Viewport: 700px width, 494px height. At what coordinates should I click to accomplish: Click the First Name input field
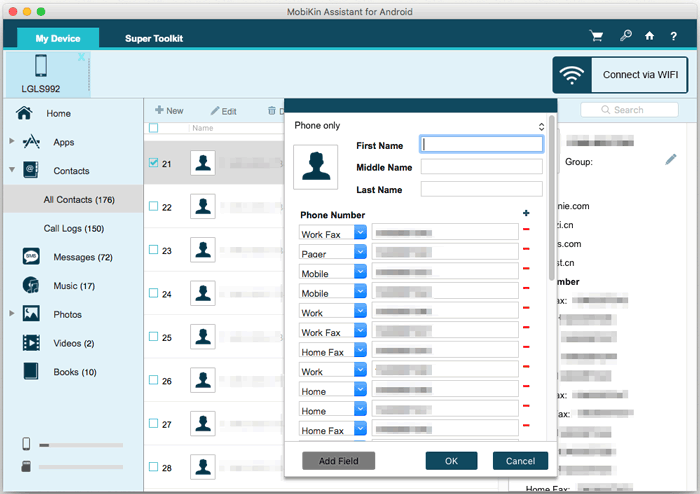pos(481,145)
